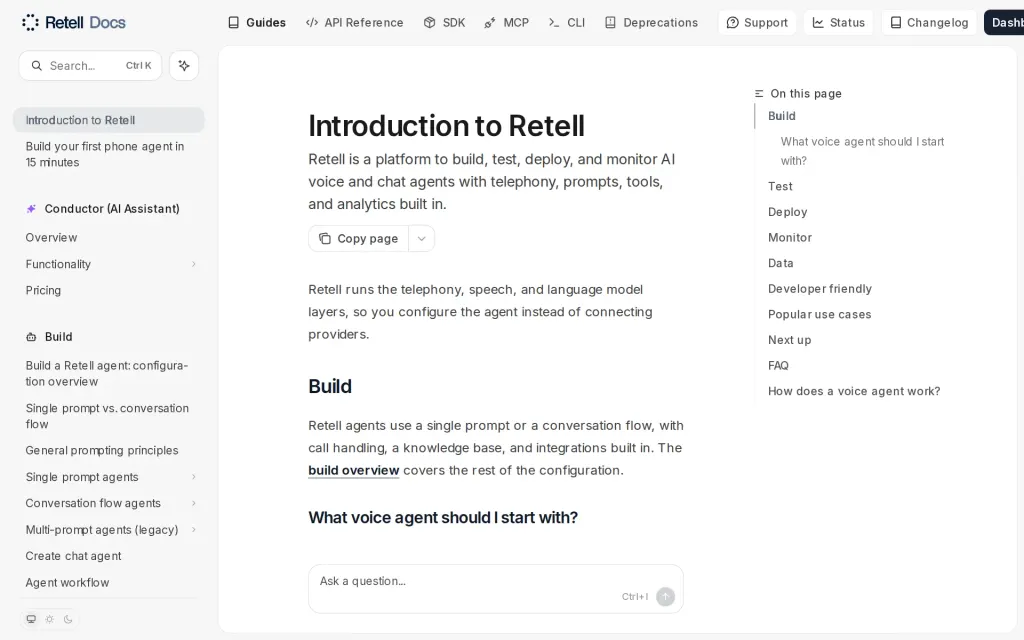Image resolution: width=1024 pixels, height=640 pixels.
Task: Open the Conductor Overview page
Action: pyautogui.click(x=51, y=238)
